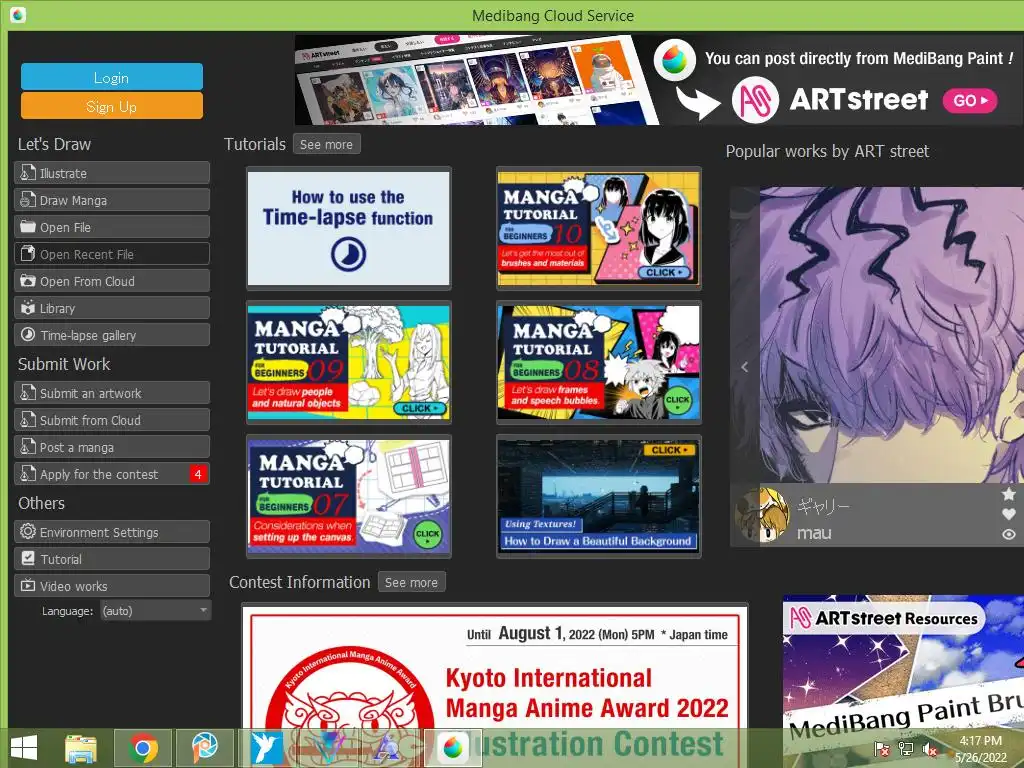
Task: Click the star favorite icon on artwork
Action: pyautogui.click(x=1009, y=494)
